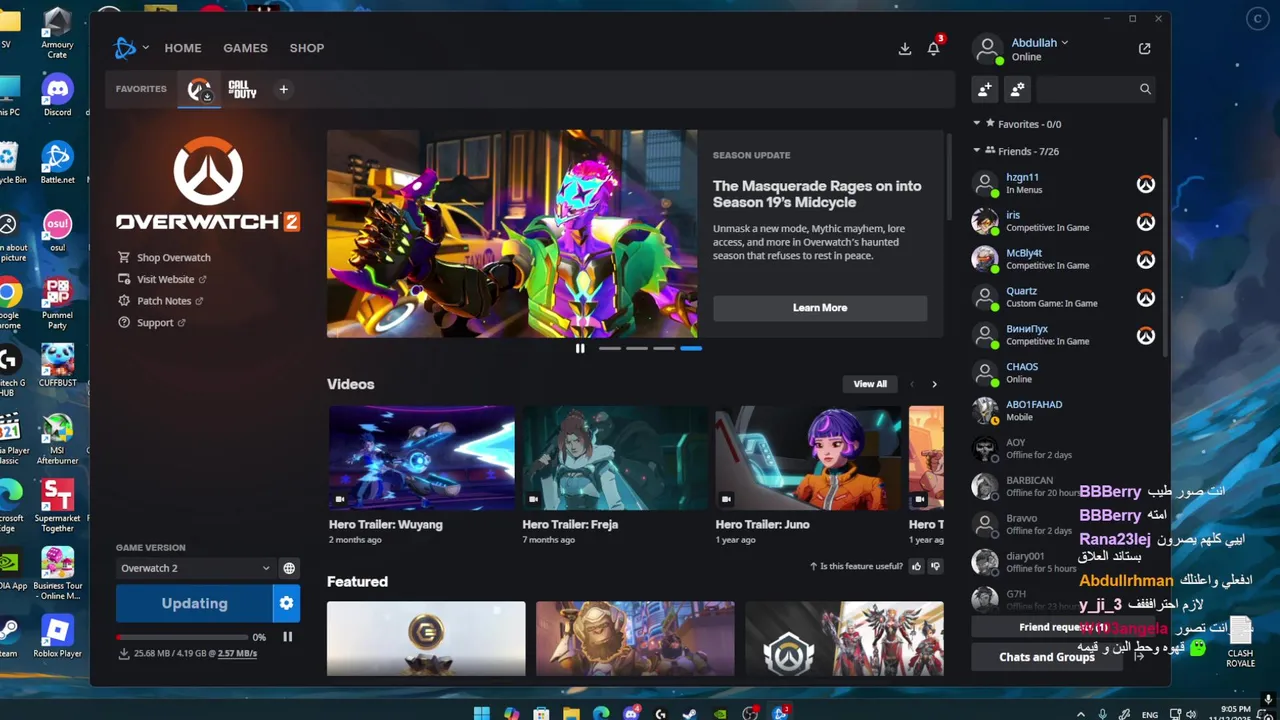1280x720 pixels.
Task: Jump to the second carousel slide indicator
Action: (x=637, y=348)
